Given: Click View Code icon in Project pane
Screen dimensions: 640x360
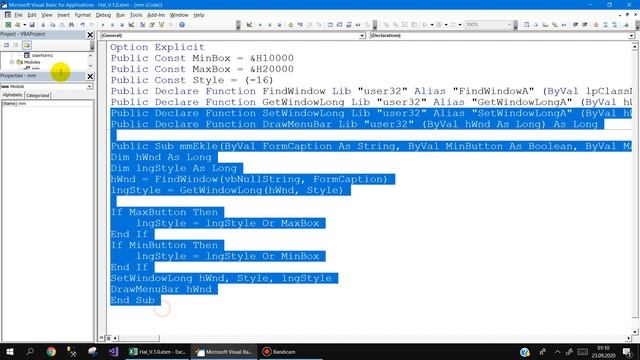Looking at the screenshot, I should pos(6,45).
